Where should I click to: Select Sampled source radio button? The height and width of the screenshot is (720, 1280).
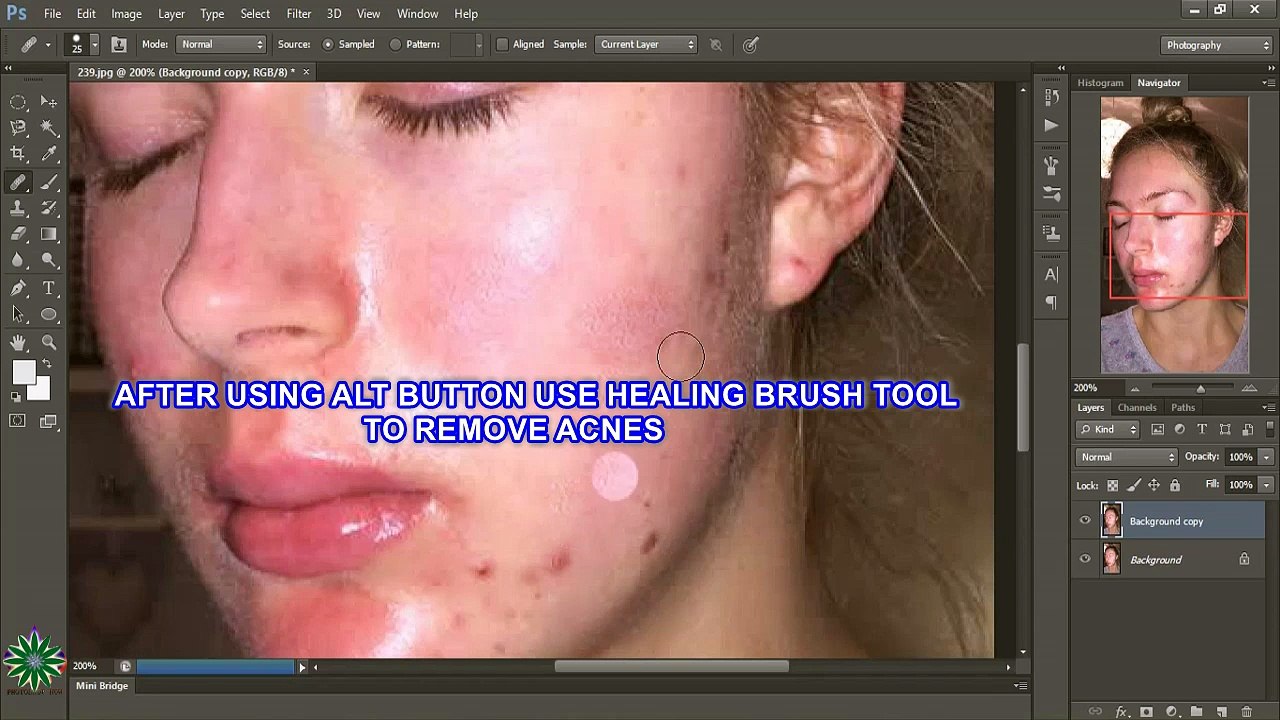(x=328, y=44)
